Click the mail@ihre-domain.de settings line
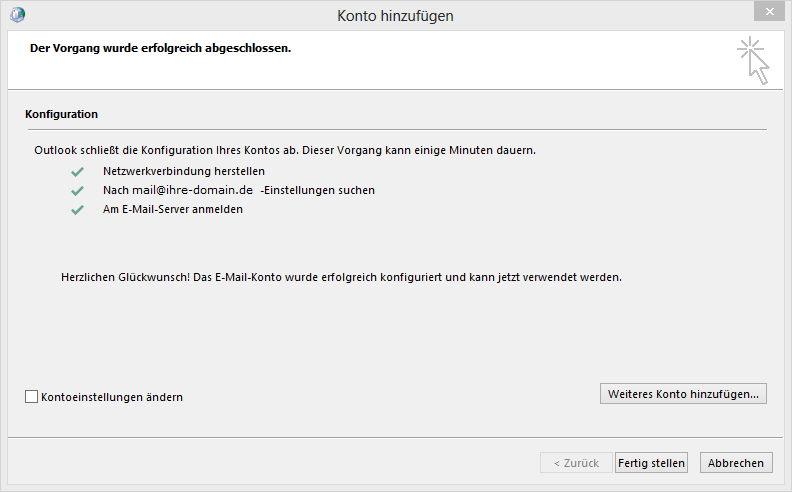 [239, 190]
